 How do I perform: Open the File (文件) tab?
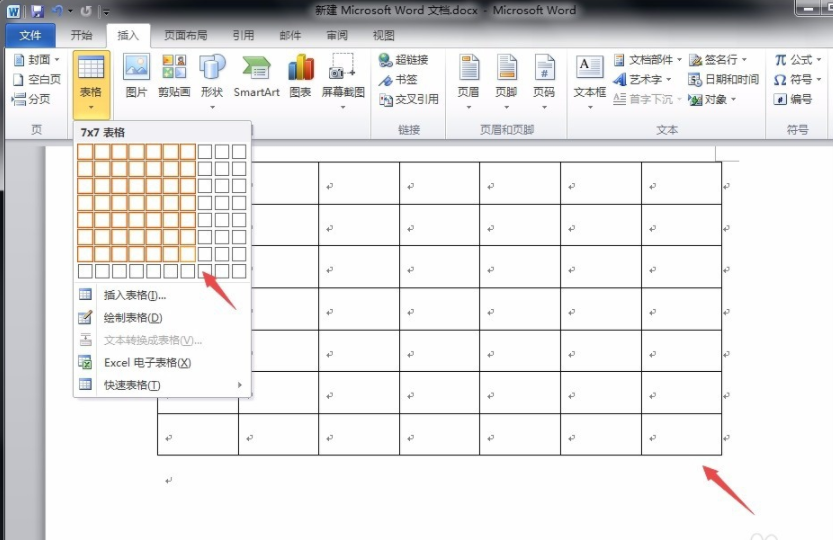pos(30,36)
